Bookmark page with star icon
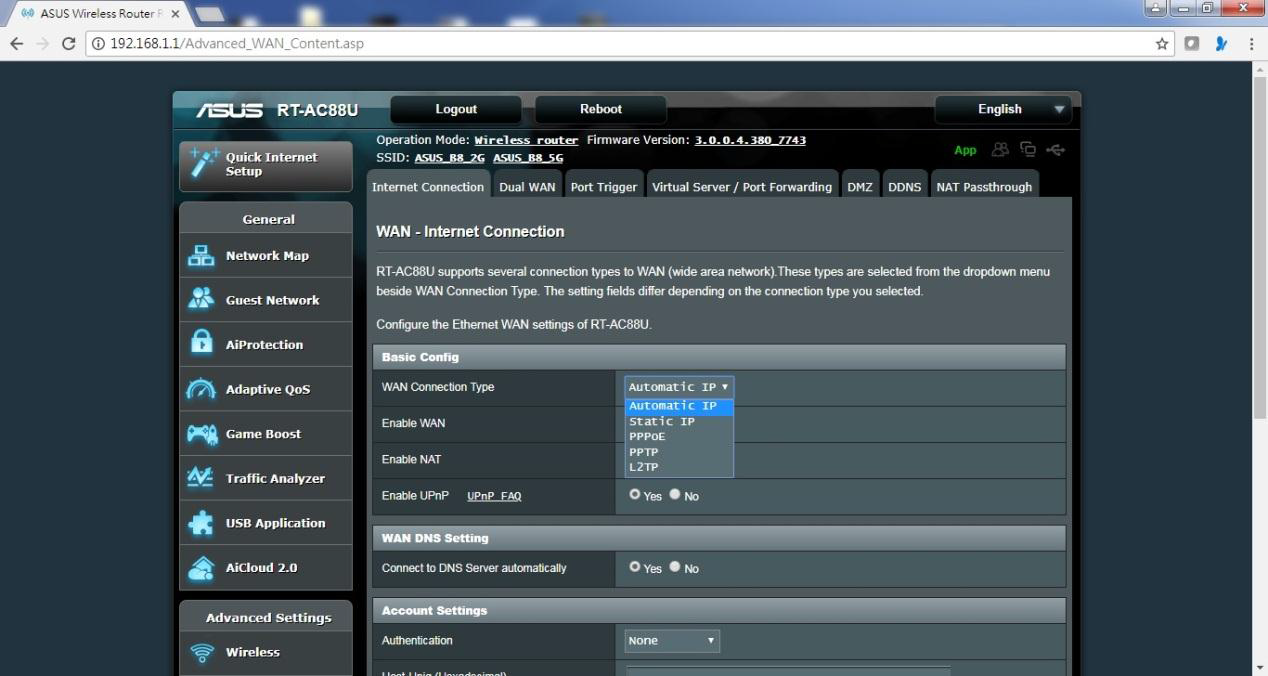 point(1162,44)
